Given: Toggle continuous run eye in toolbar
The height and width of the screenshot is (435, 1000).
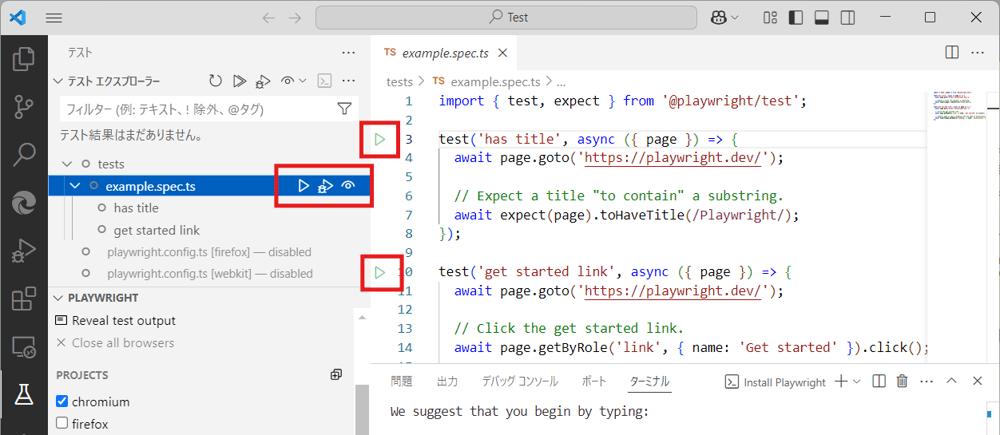Looking at the screenshot, I should click(x=288, y=81).
